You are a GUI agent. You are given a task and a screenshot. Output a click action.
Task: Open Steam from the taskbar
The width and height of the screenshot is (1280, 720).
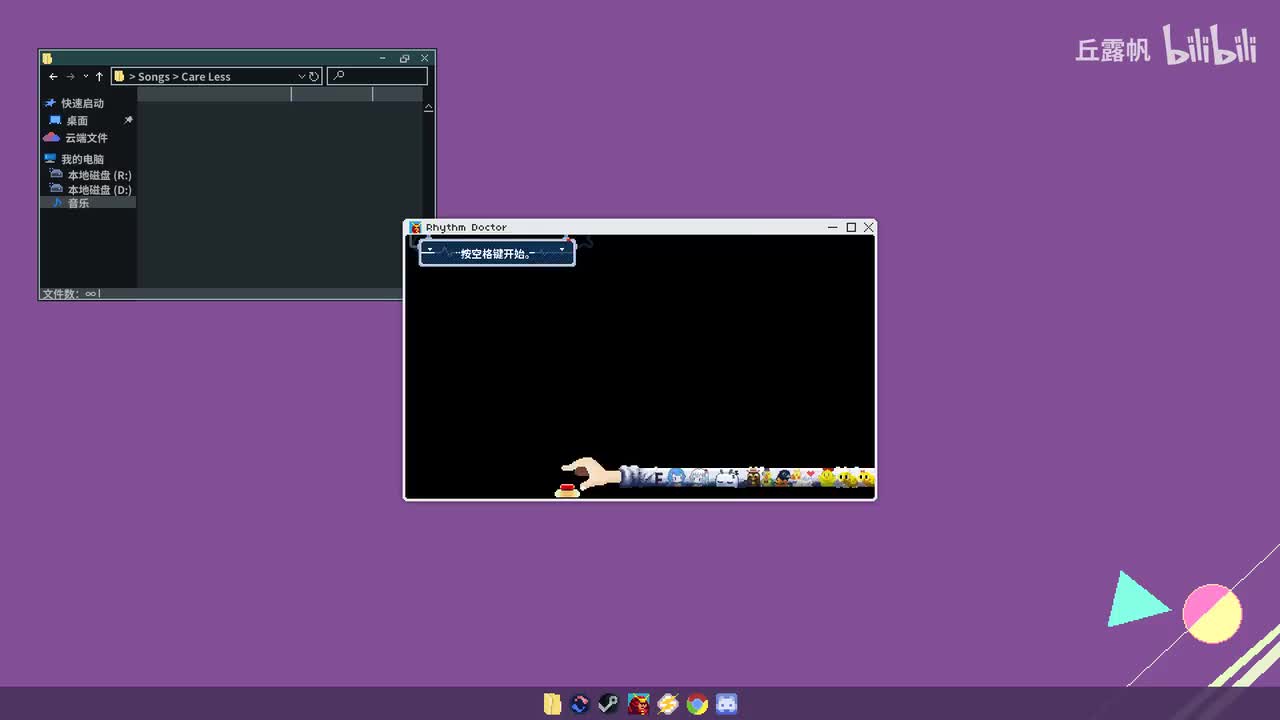[x=608, y=704]
